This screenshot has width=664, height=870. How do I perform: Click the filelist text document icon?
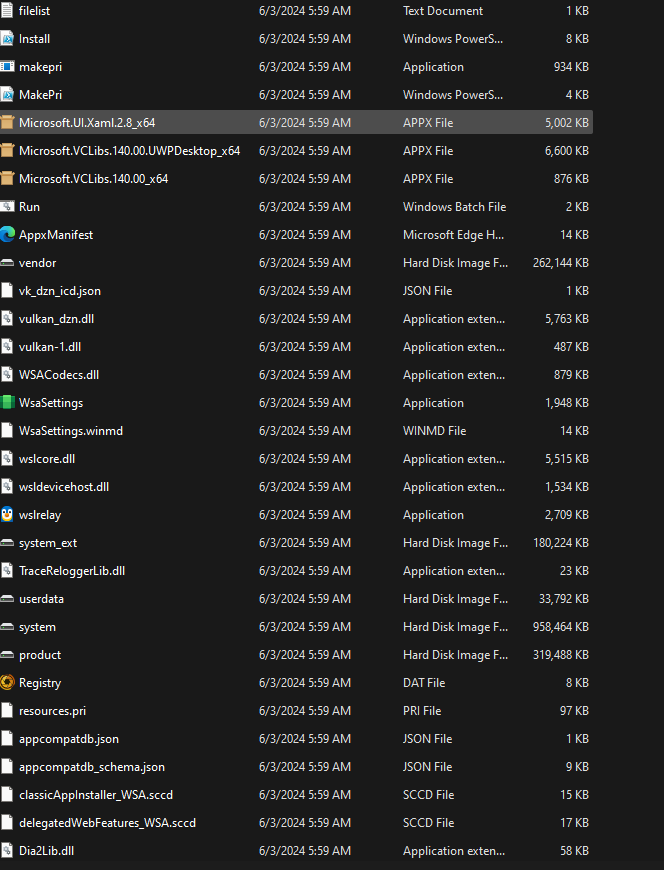pyautogui.click(x=7, y=11)
